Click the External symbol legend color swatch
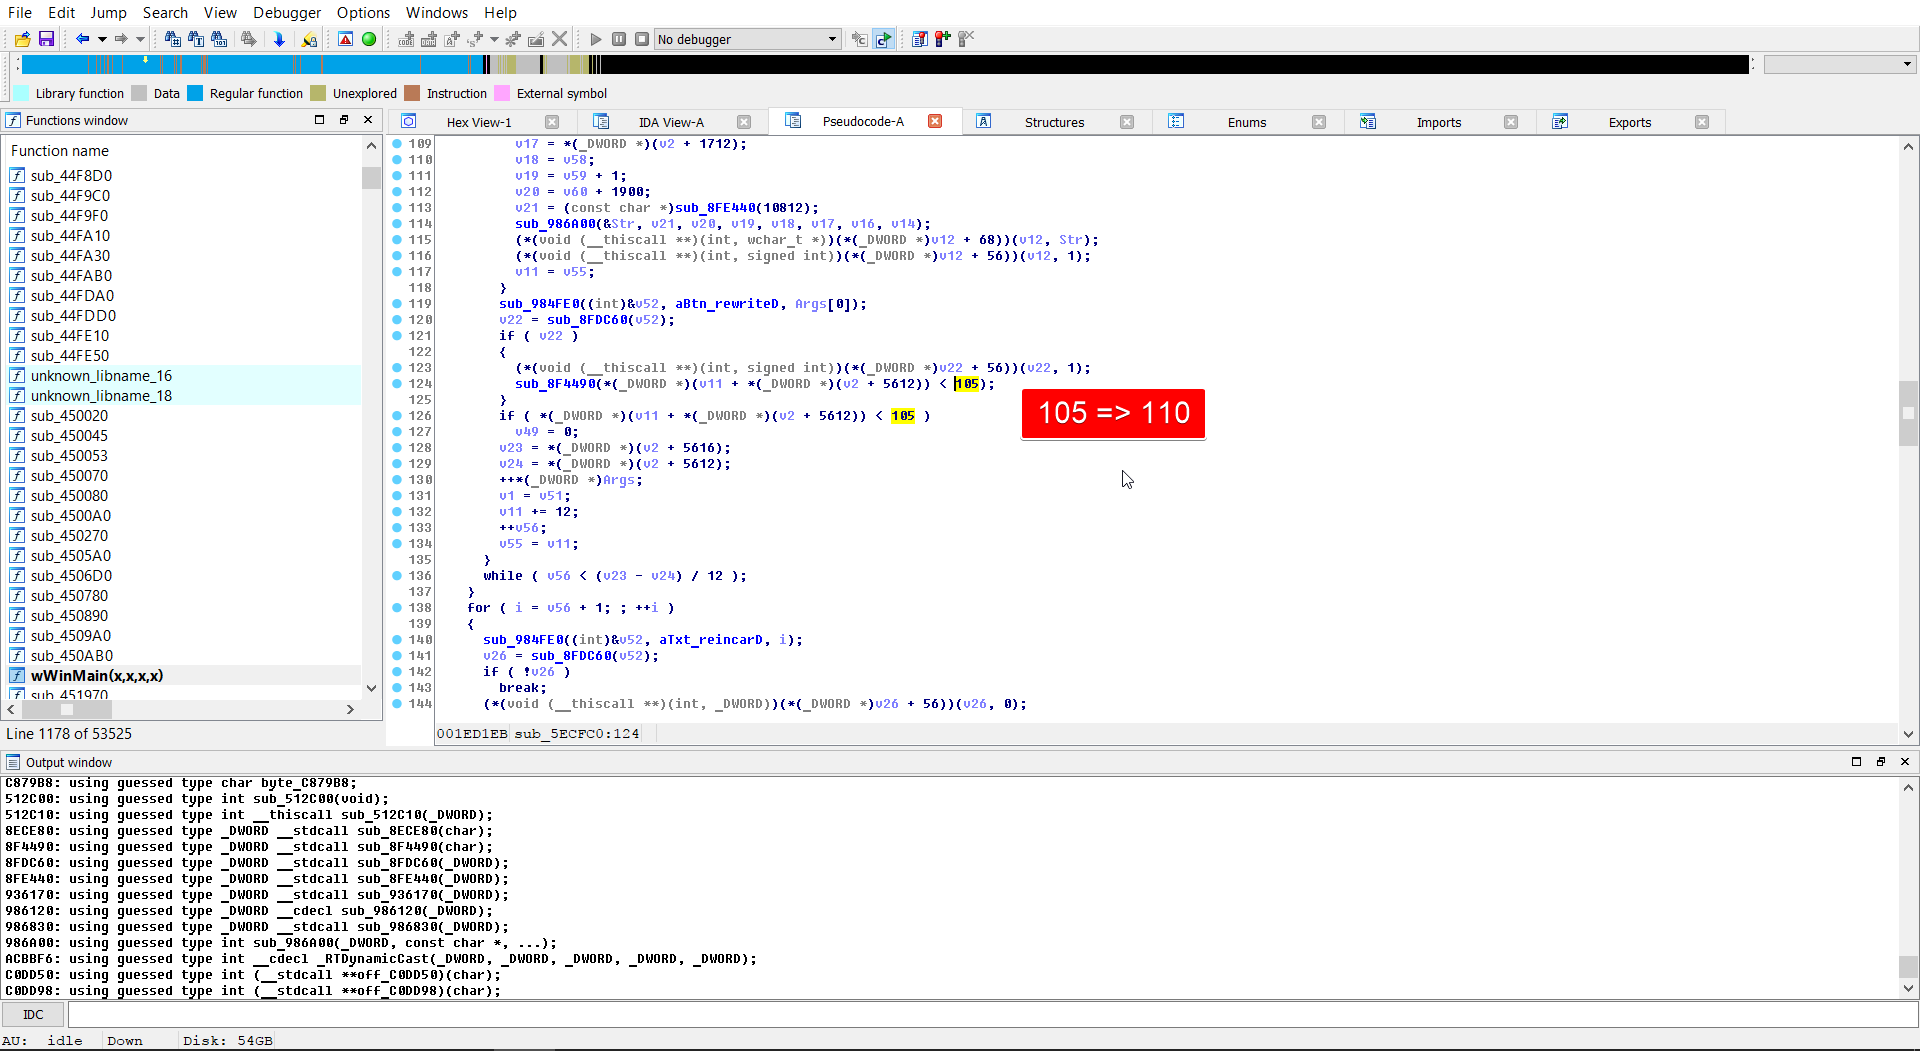This screenshot has height=1051, width=1920. point(502,93)
